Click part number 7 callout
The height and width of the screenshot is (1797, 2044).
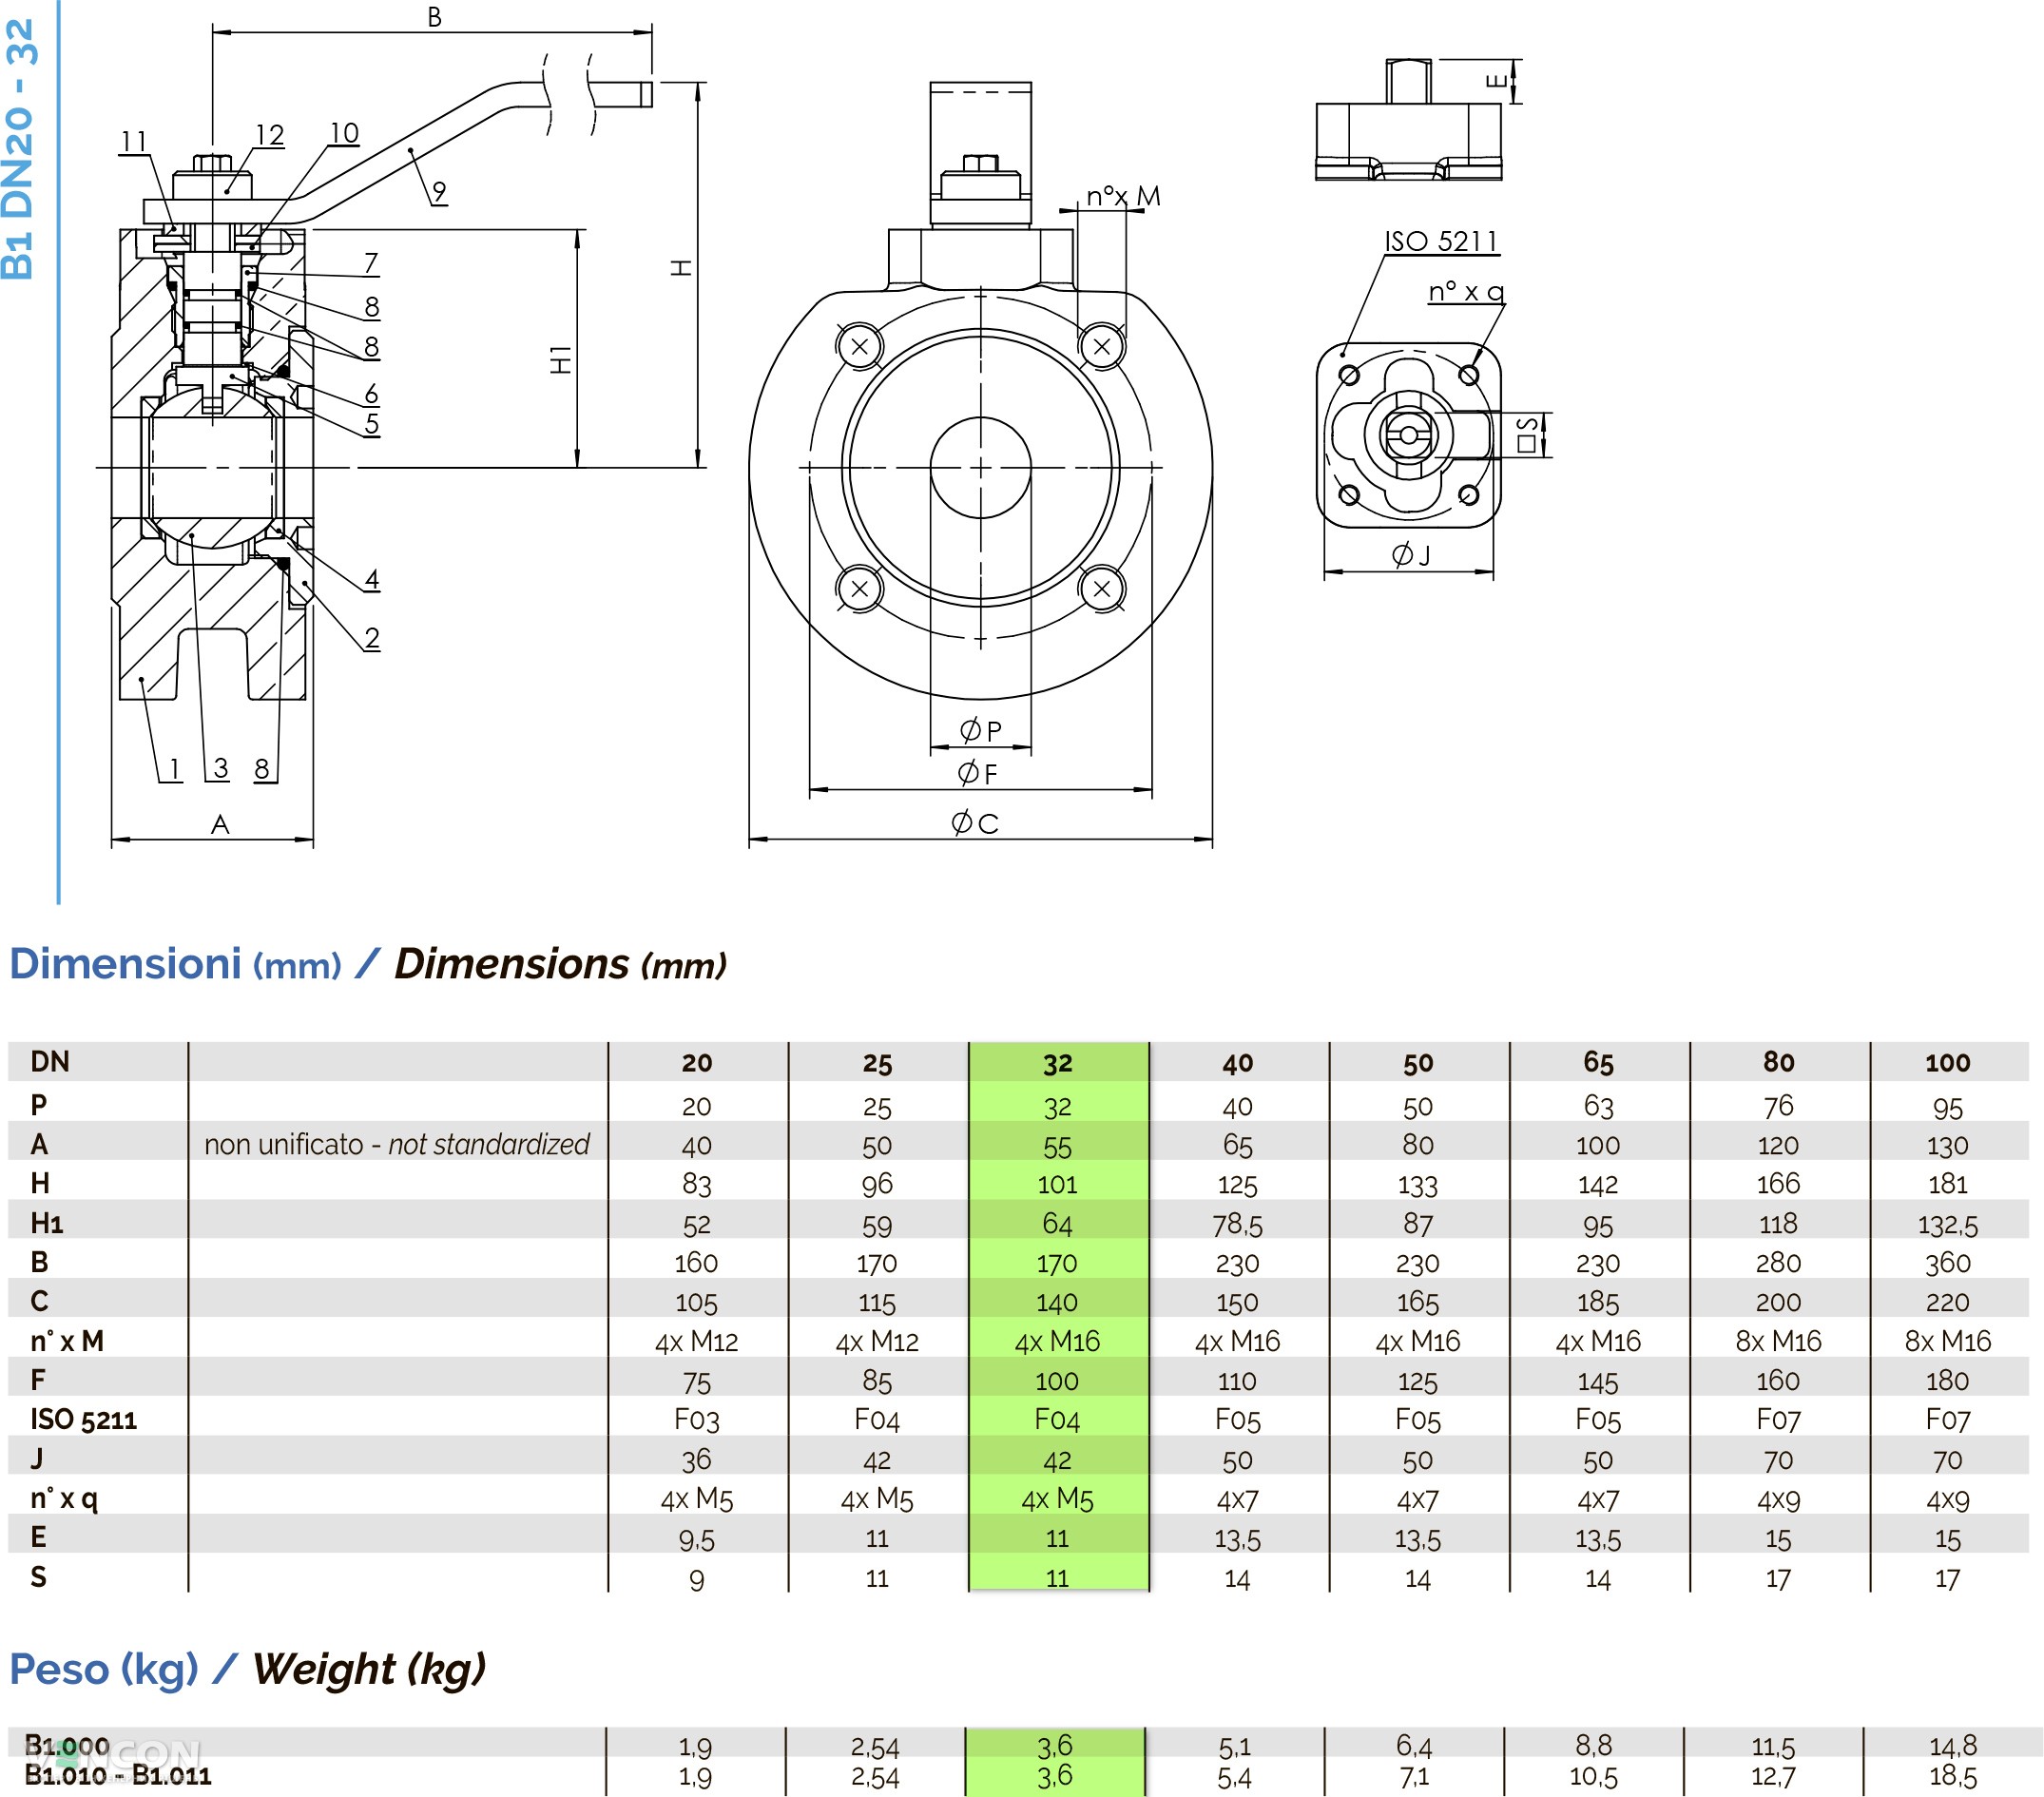pos(371,262)
